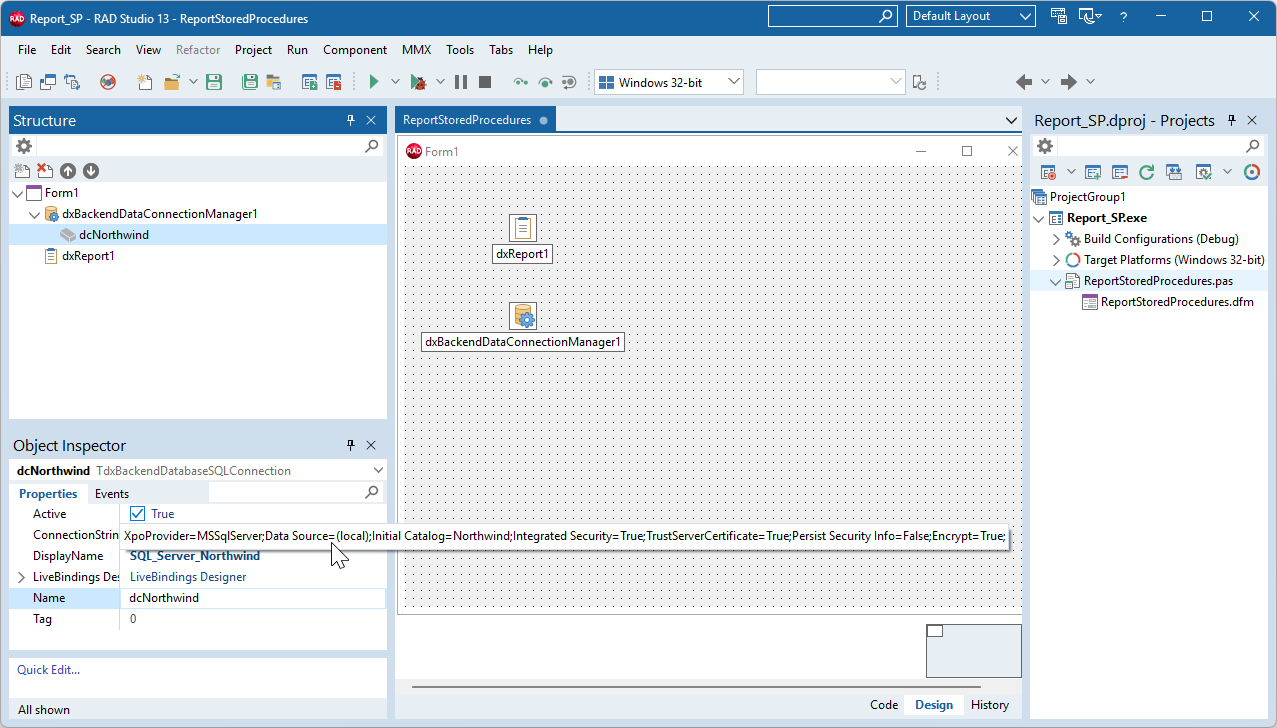The image size is (1277, 728).
Task: Unpin the Structure panel
Action: pos(350,119)
